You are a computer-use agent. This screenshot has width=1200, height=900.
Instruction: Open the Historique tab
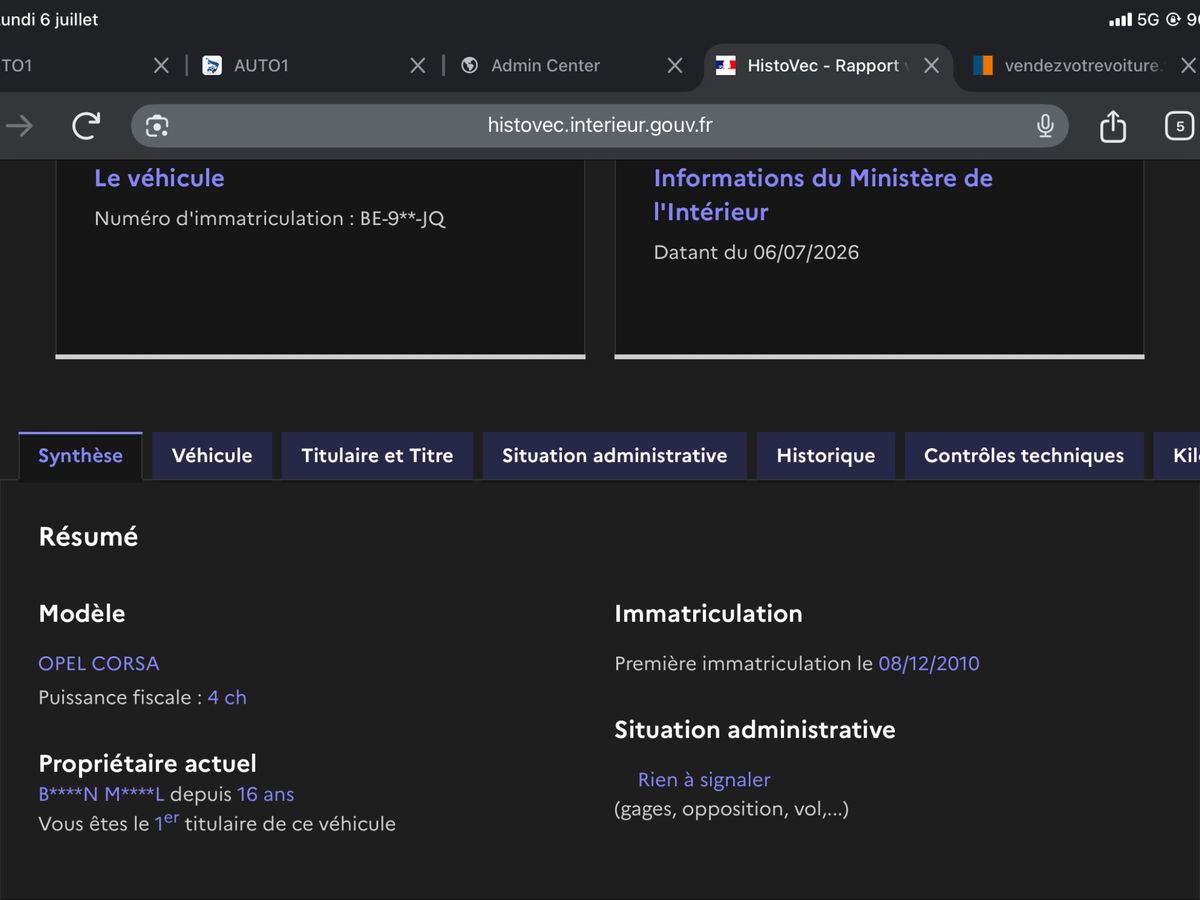826,456
